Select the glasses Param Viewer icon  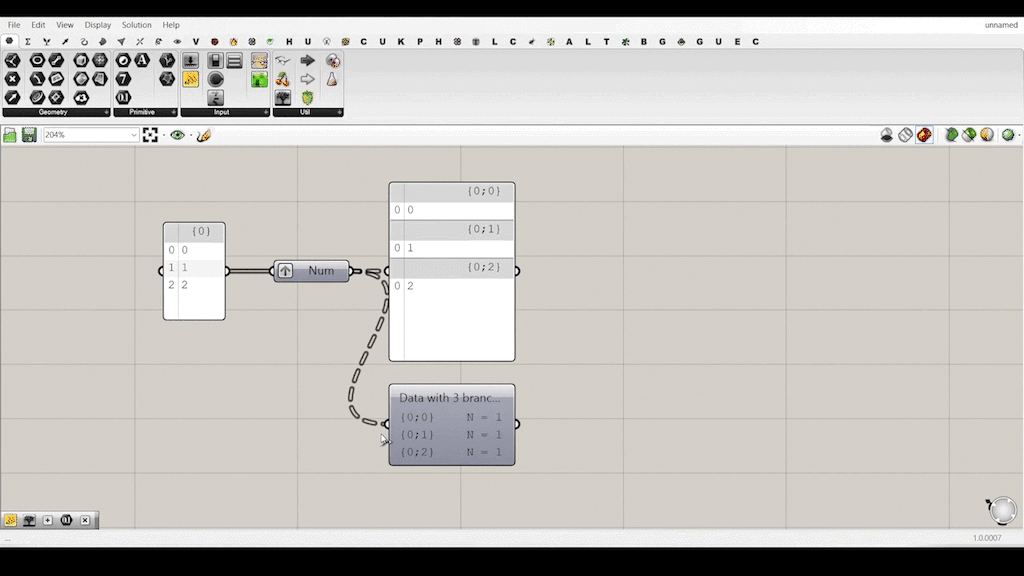click(283, 60)
